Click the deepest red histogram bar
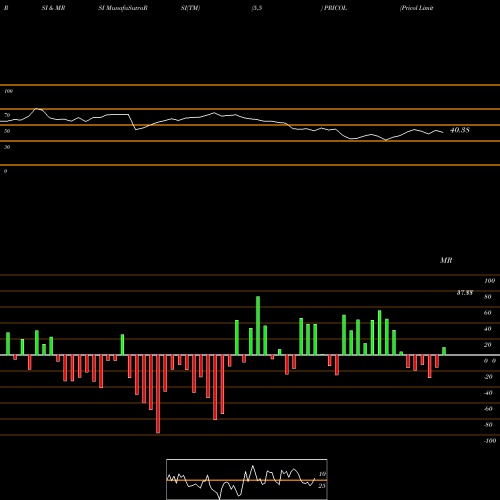 point(158,394)
